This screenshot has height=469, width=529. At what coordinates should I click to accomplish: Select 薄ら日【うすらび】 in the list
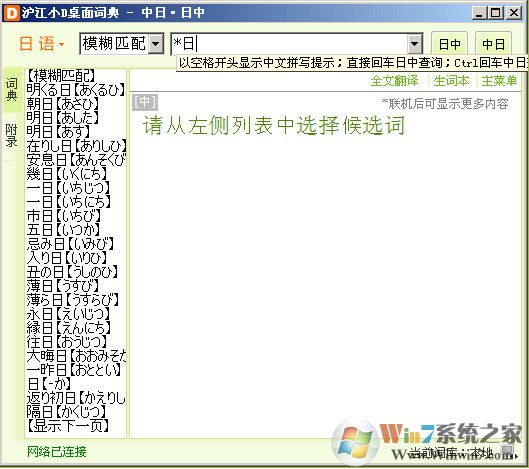[73, 300]
